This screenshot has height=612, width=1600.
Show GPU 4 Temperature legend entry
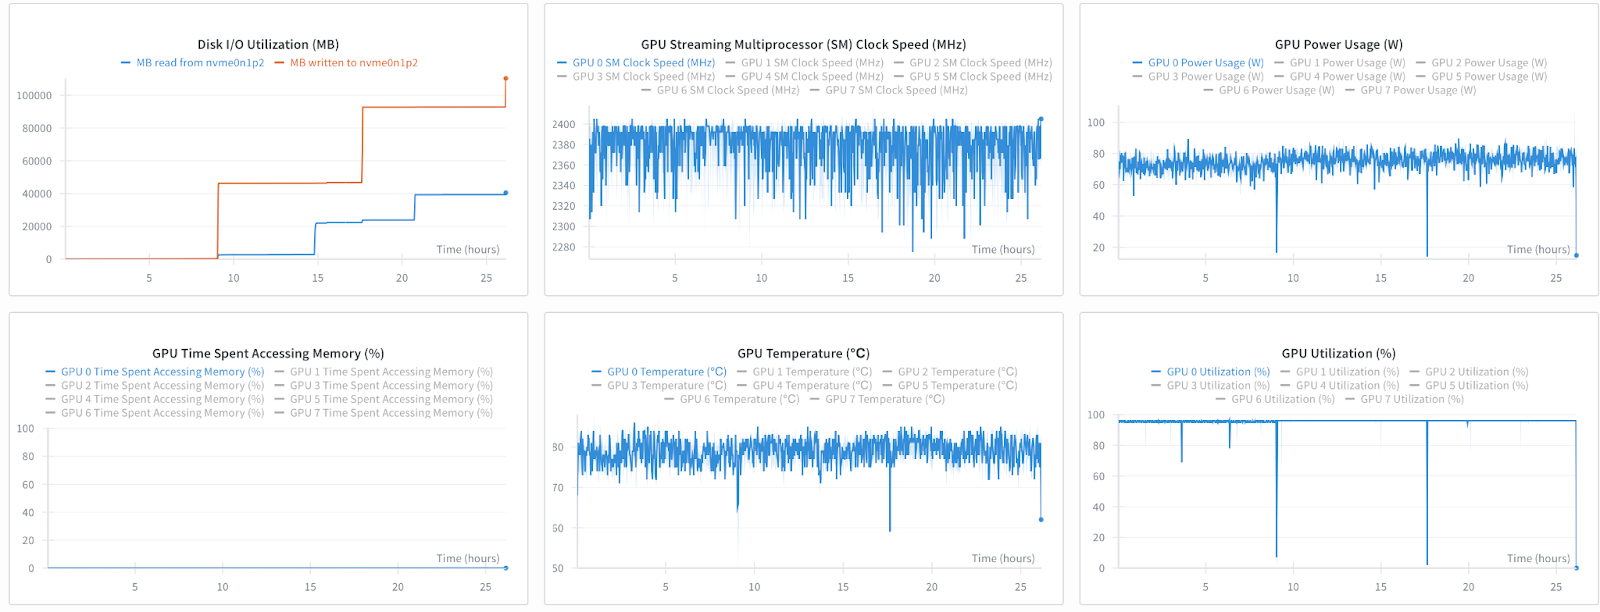point(811,386)
